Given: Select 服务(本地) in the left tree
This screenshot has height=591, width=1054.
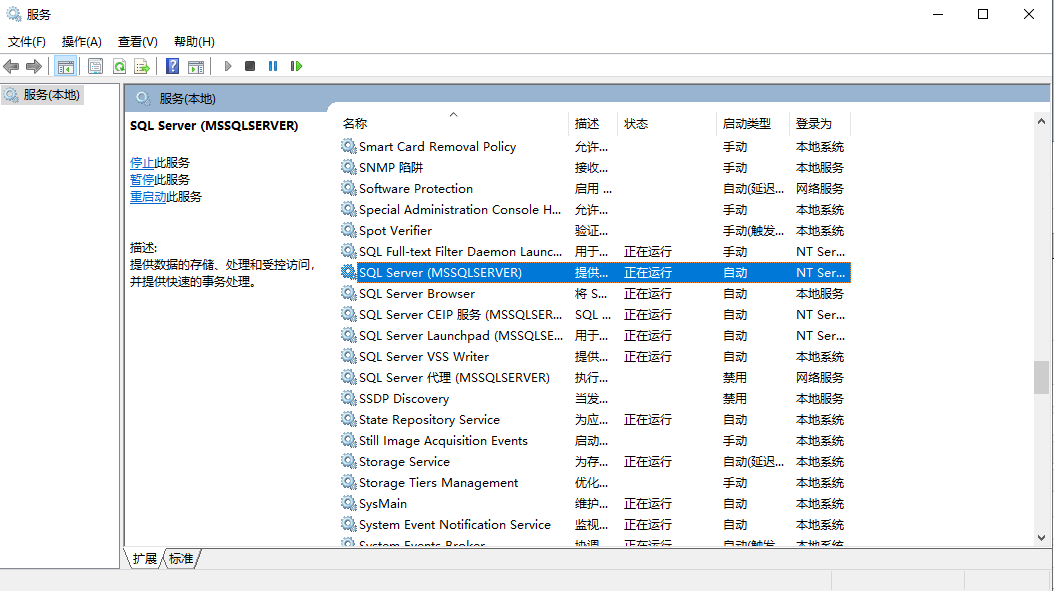Looking at the screenshot, I should (51, 95).
